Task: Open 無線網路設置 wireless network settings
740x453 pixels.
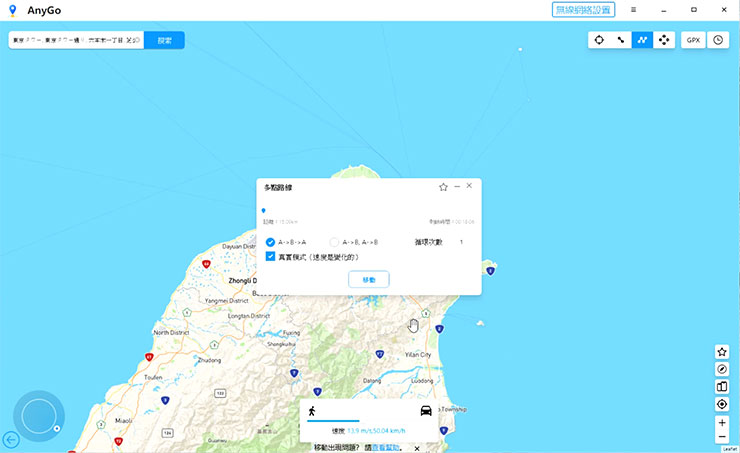Action: (583, 9)
